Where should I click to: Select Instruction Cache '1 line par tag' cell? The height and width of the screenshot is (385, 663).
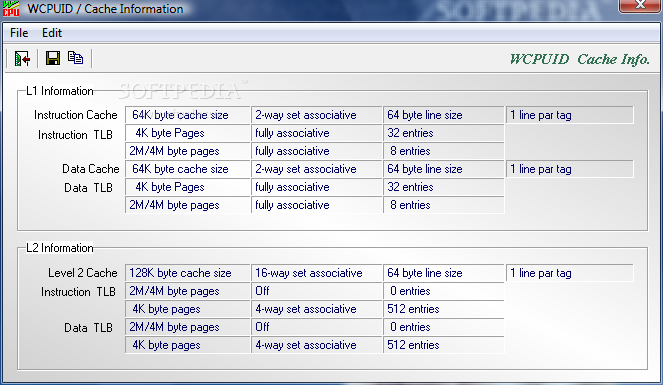tap(570, 115)
